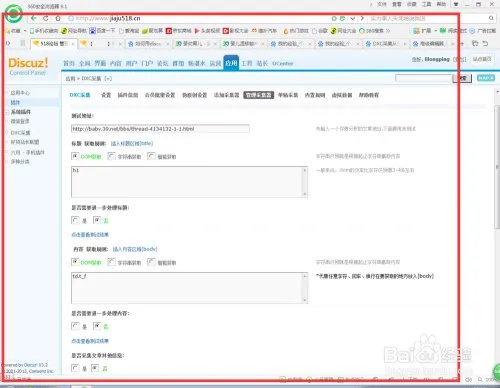Select 智能获取 radio for title rule

click(151, 156)
